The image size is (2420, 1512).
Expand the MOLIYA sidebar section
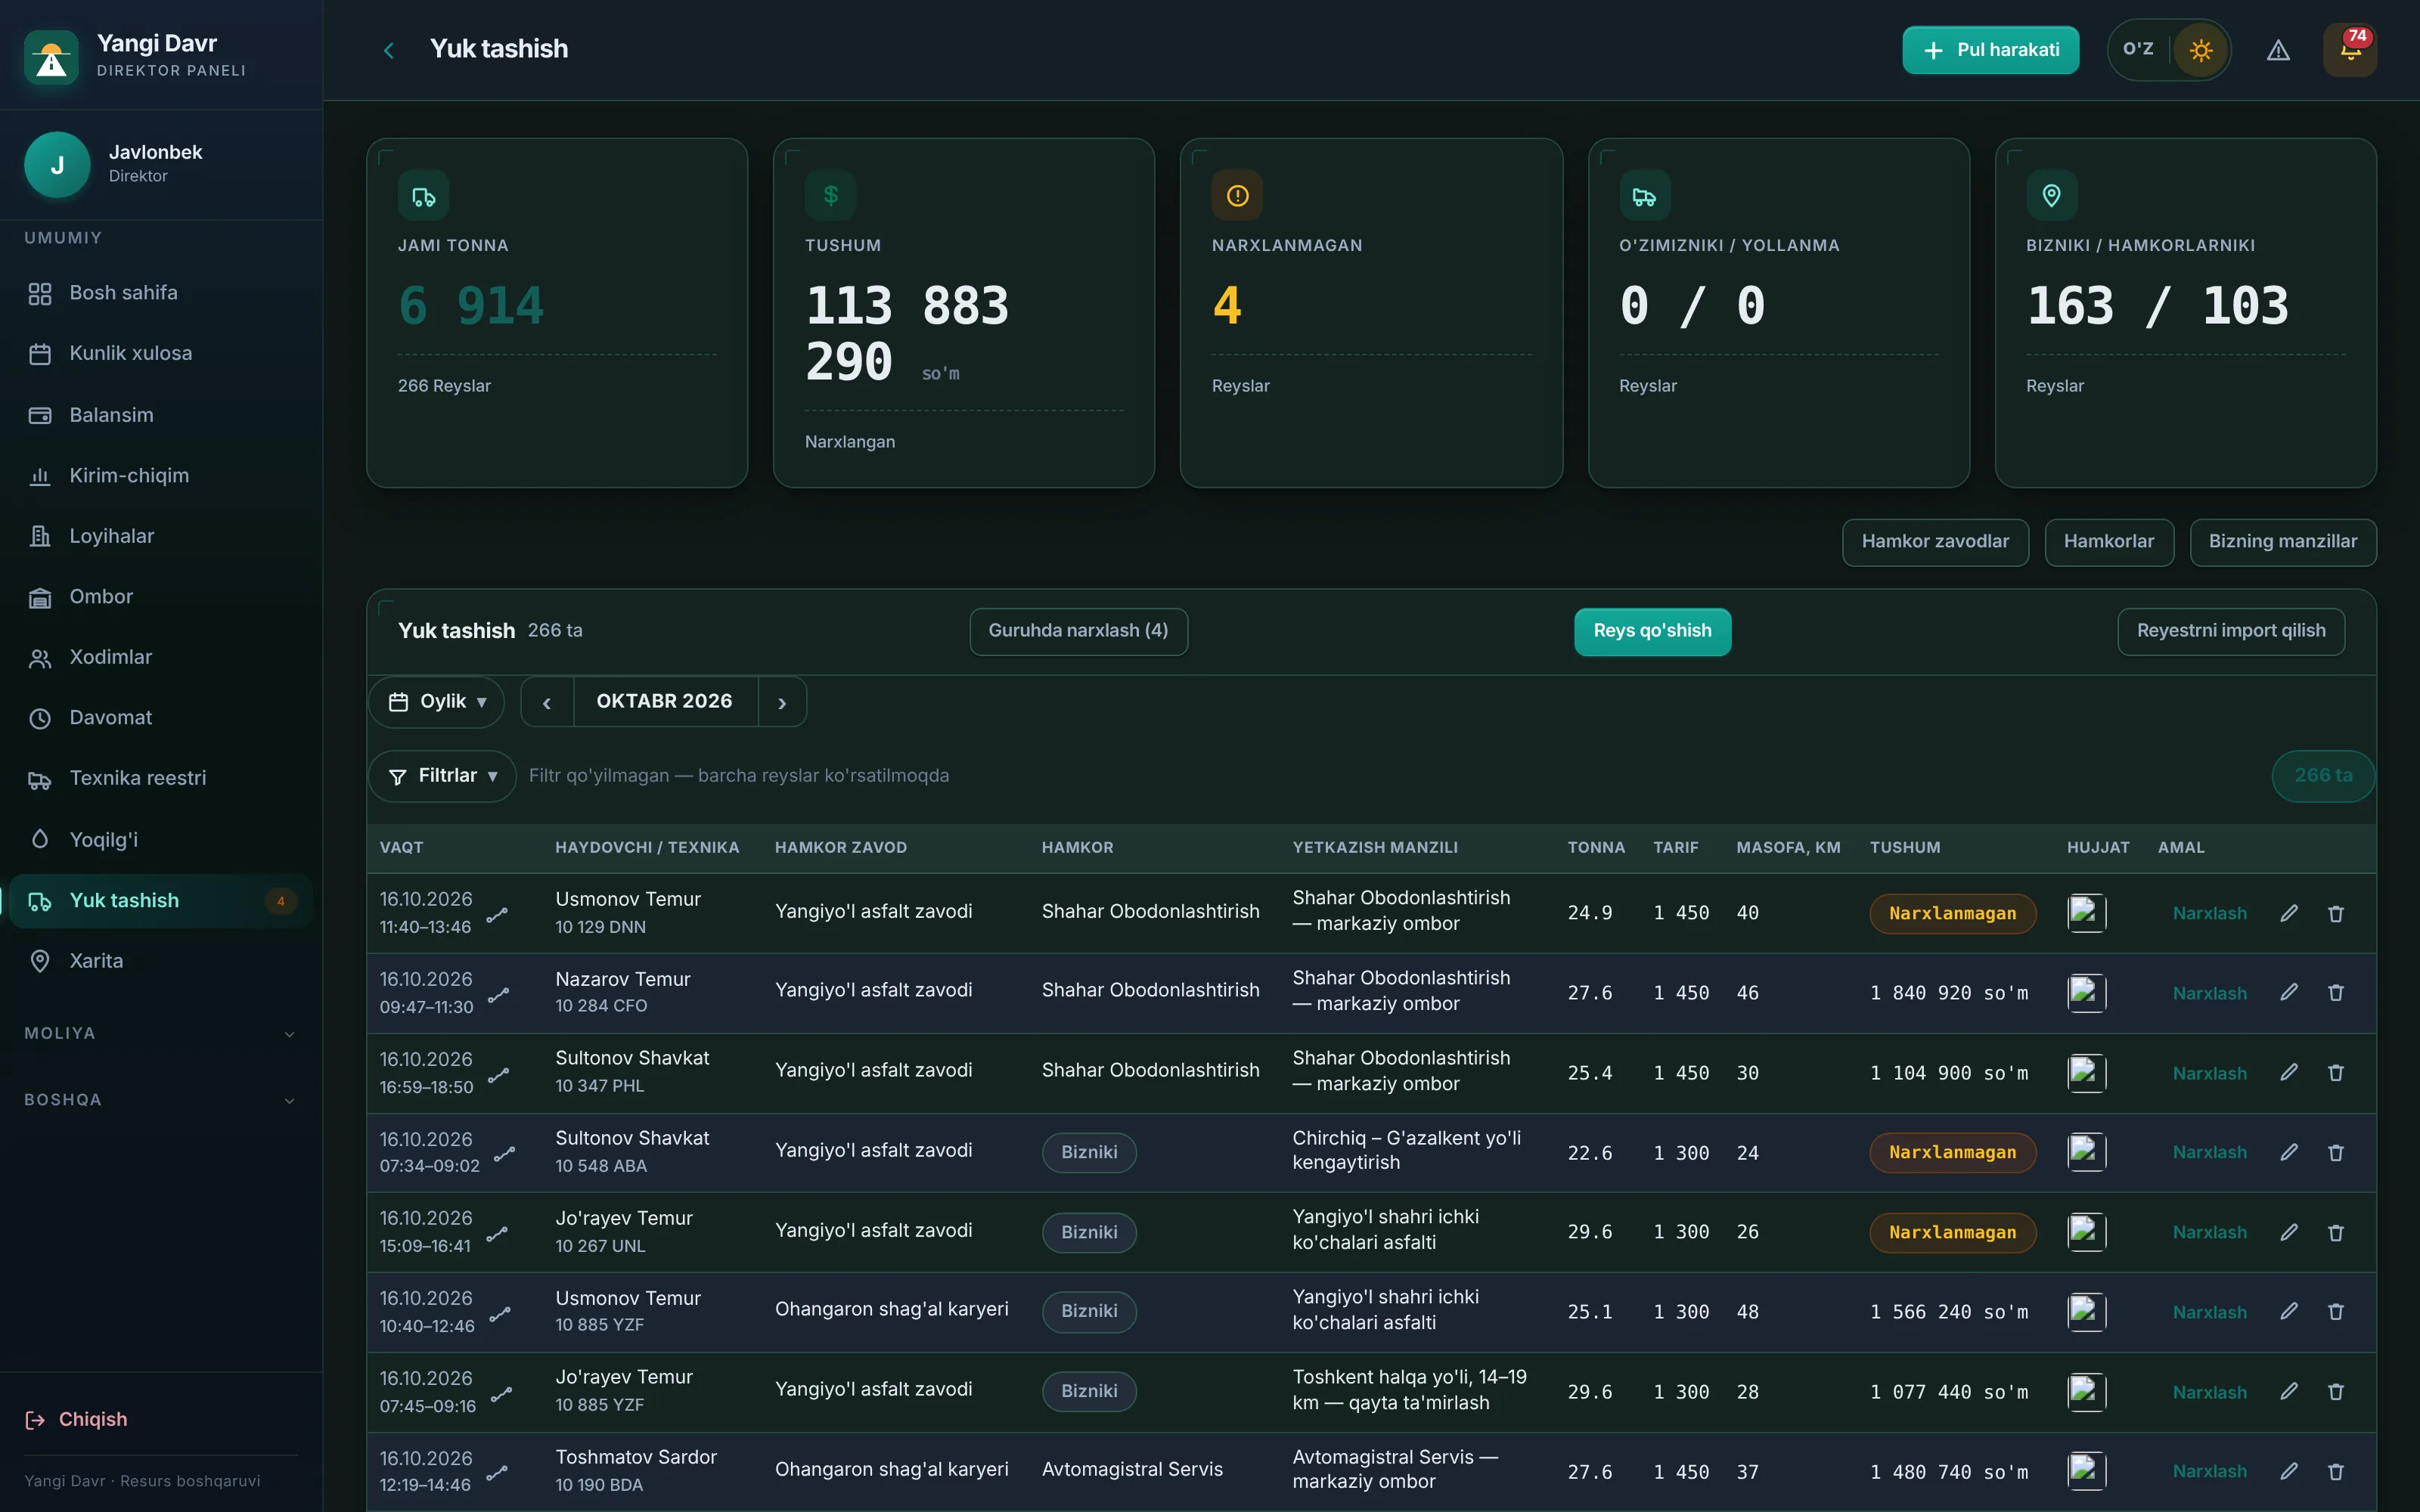click(x=161, y=1033)
